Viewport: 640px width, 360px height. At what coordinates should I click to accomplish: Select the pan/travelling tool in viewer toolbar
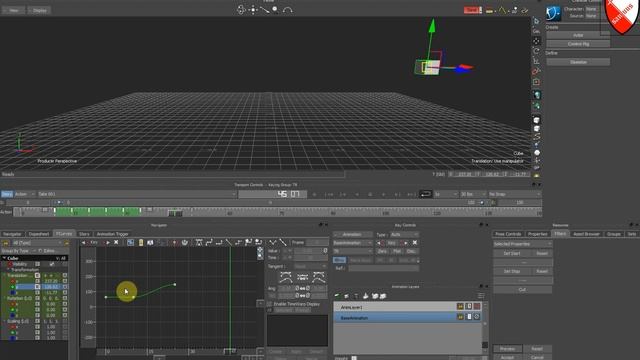coord(253,10)
